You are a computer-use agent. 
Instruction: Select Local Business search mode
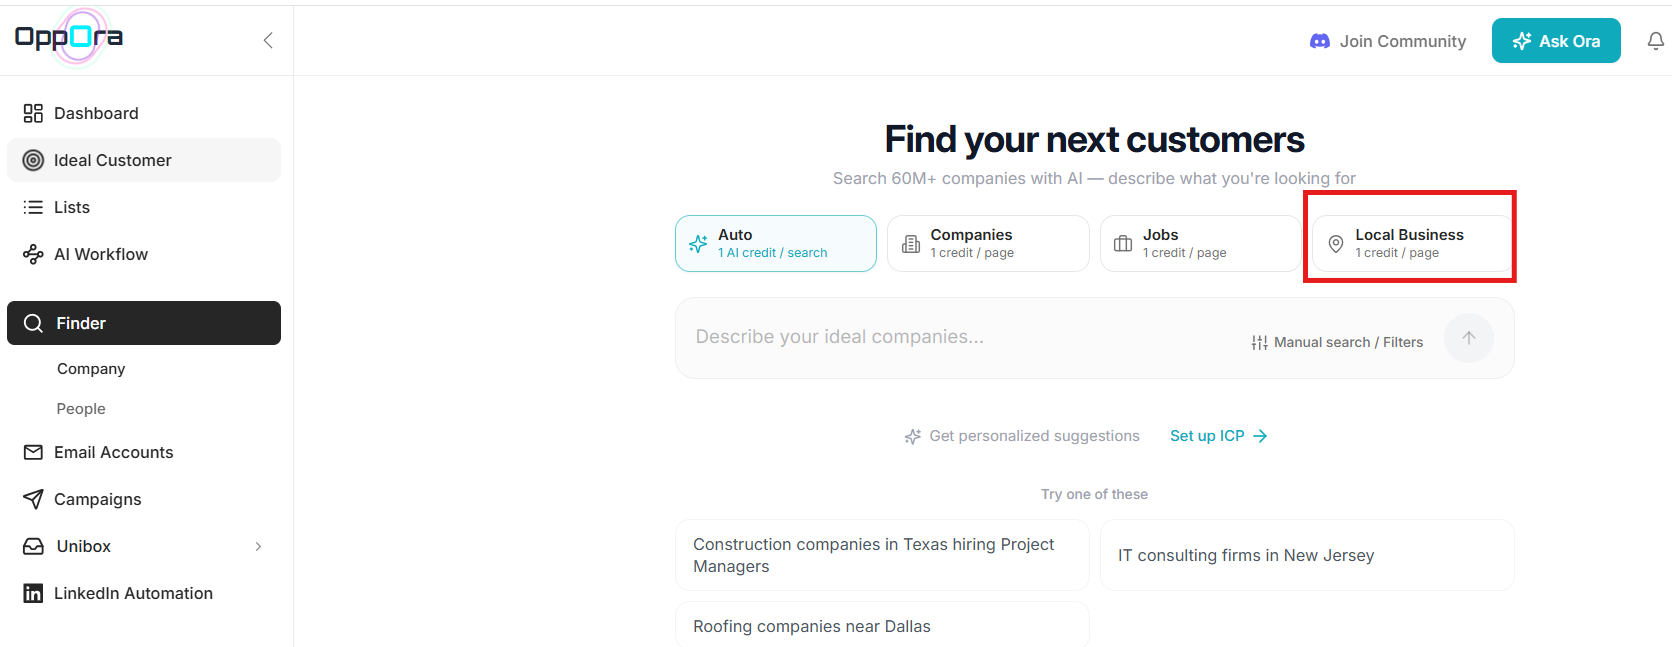1412,243
